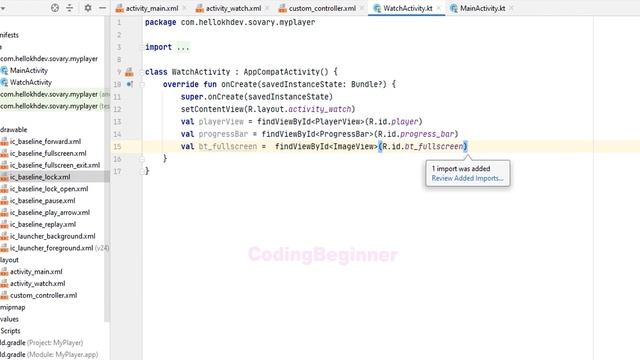The width and height of the screenshot is (640, 360).
Task: Switch to activity_watch.xml tab
Action: 233,8
